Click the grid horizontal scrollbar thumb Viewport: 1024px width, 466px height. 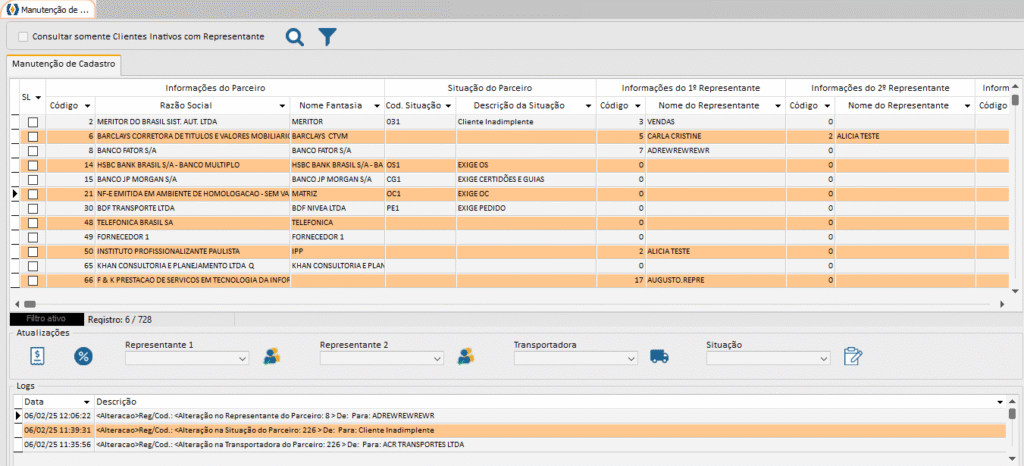pos(29,304)
